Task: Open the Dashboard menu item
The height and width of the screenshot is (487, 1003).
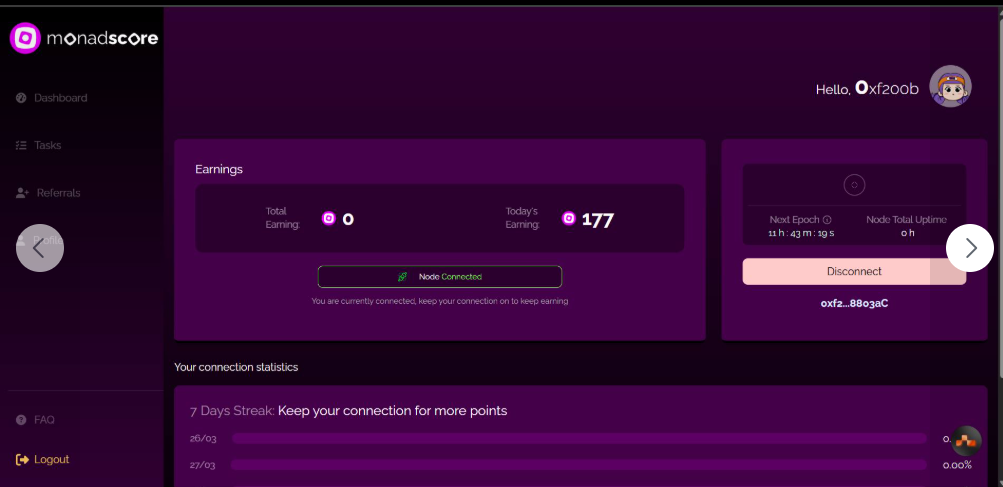Action: 51,98
